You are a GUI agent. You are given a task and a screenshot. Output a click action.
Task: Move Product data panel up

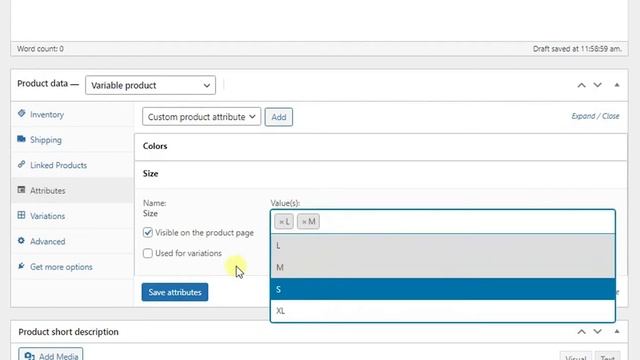581,85
